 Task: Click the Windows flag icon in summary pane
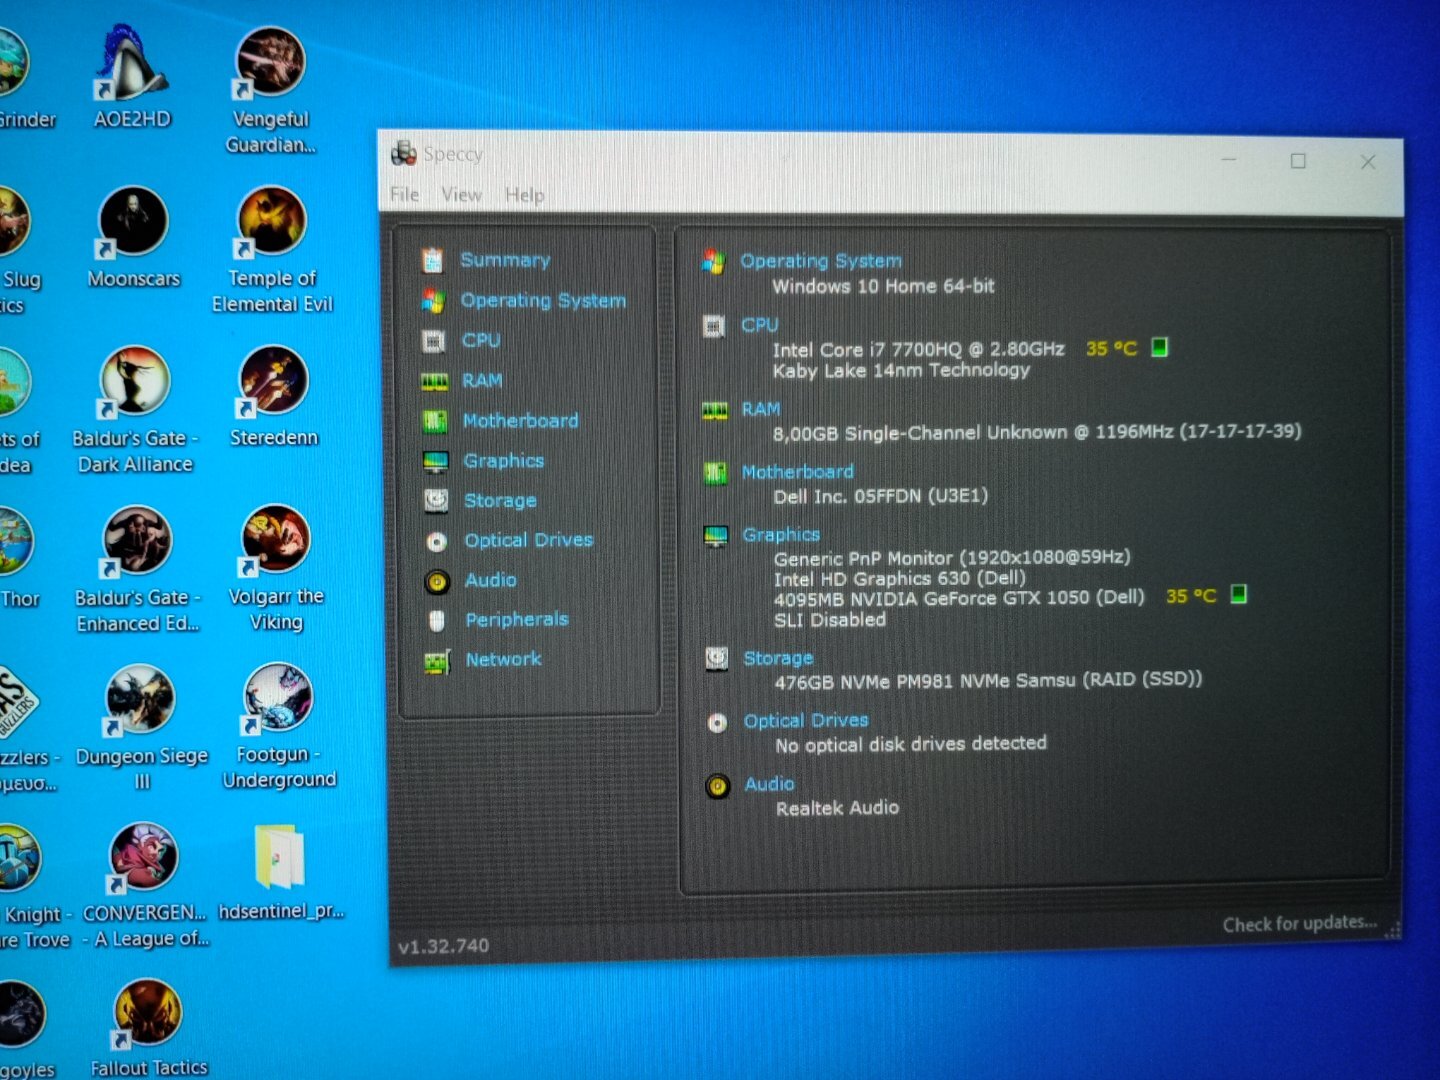713,262
